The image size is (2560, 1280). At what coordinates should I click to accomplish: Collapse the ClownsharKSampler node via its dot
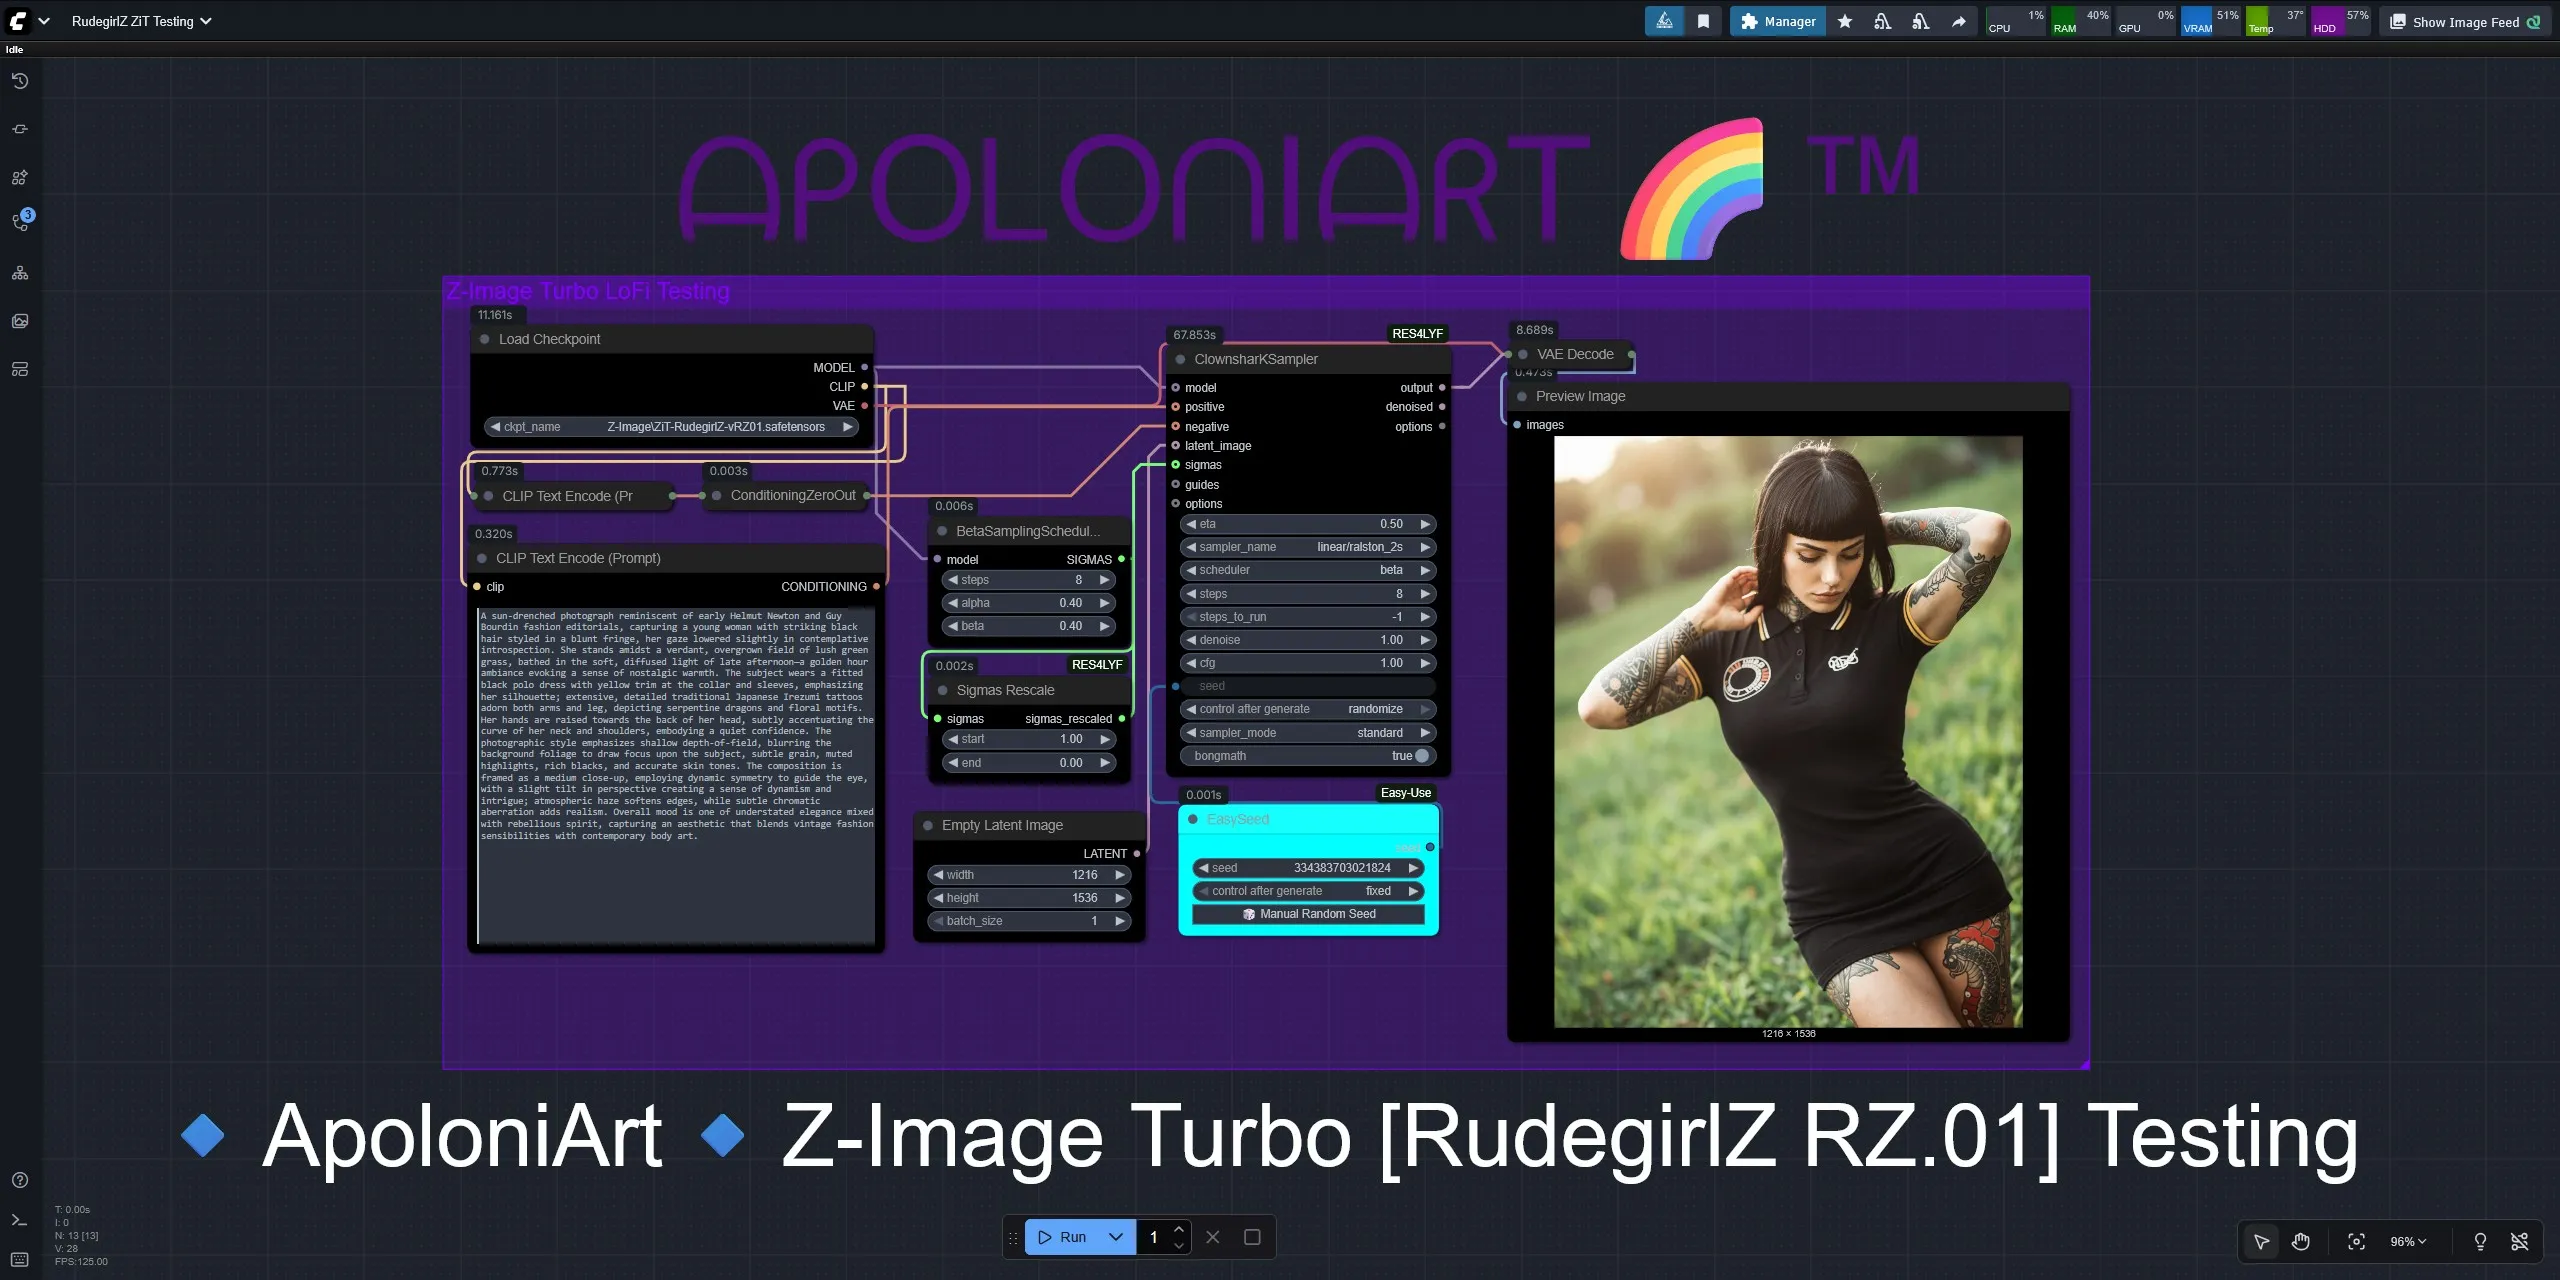(x=1181, y=359)
